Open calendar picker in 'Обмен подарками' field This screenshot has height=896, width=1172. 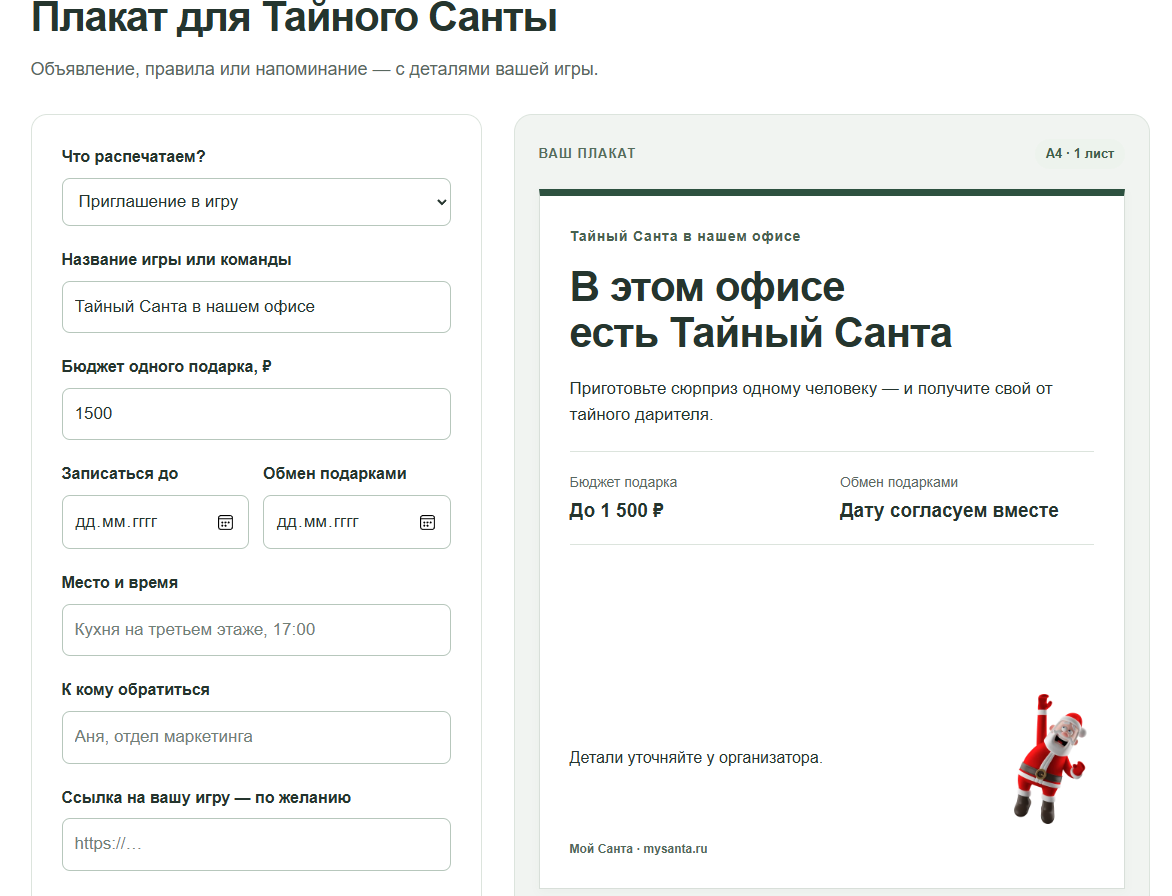click(x=428, y=522)
